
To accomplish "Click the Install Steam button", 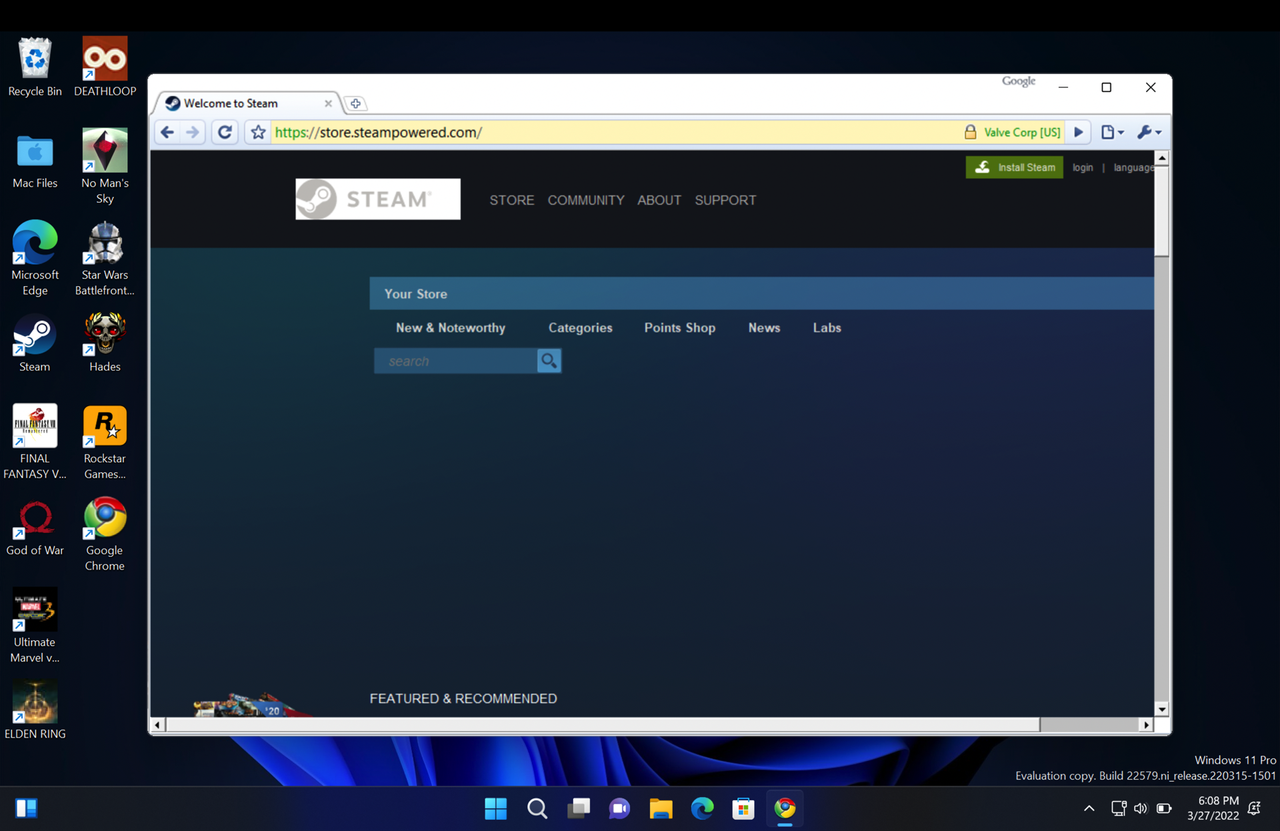I will 1014,167.
